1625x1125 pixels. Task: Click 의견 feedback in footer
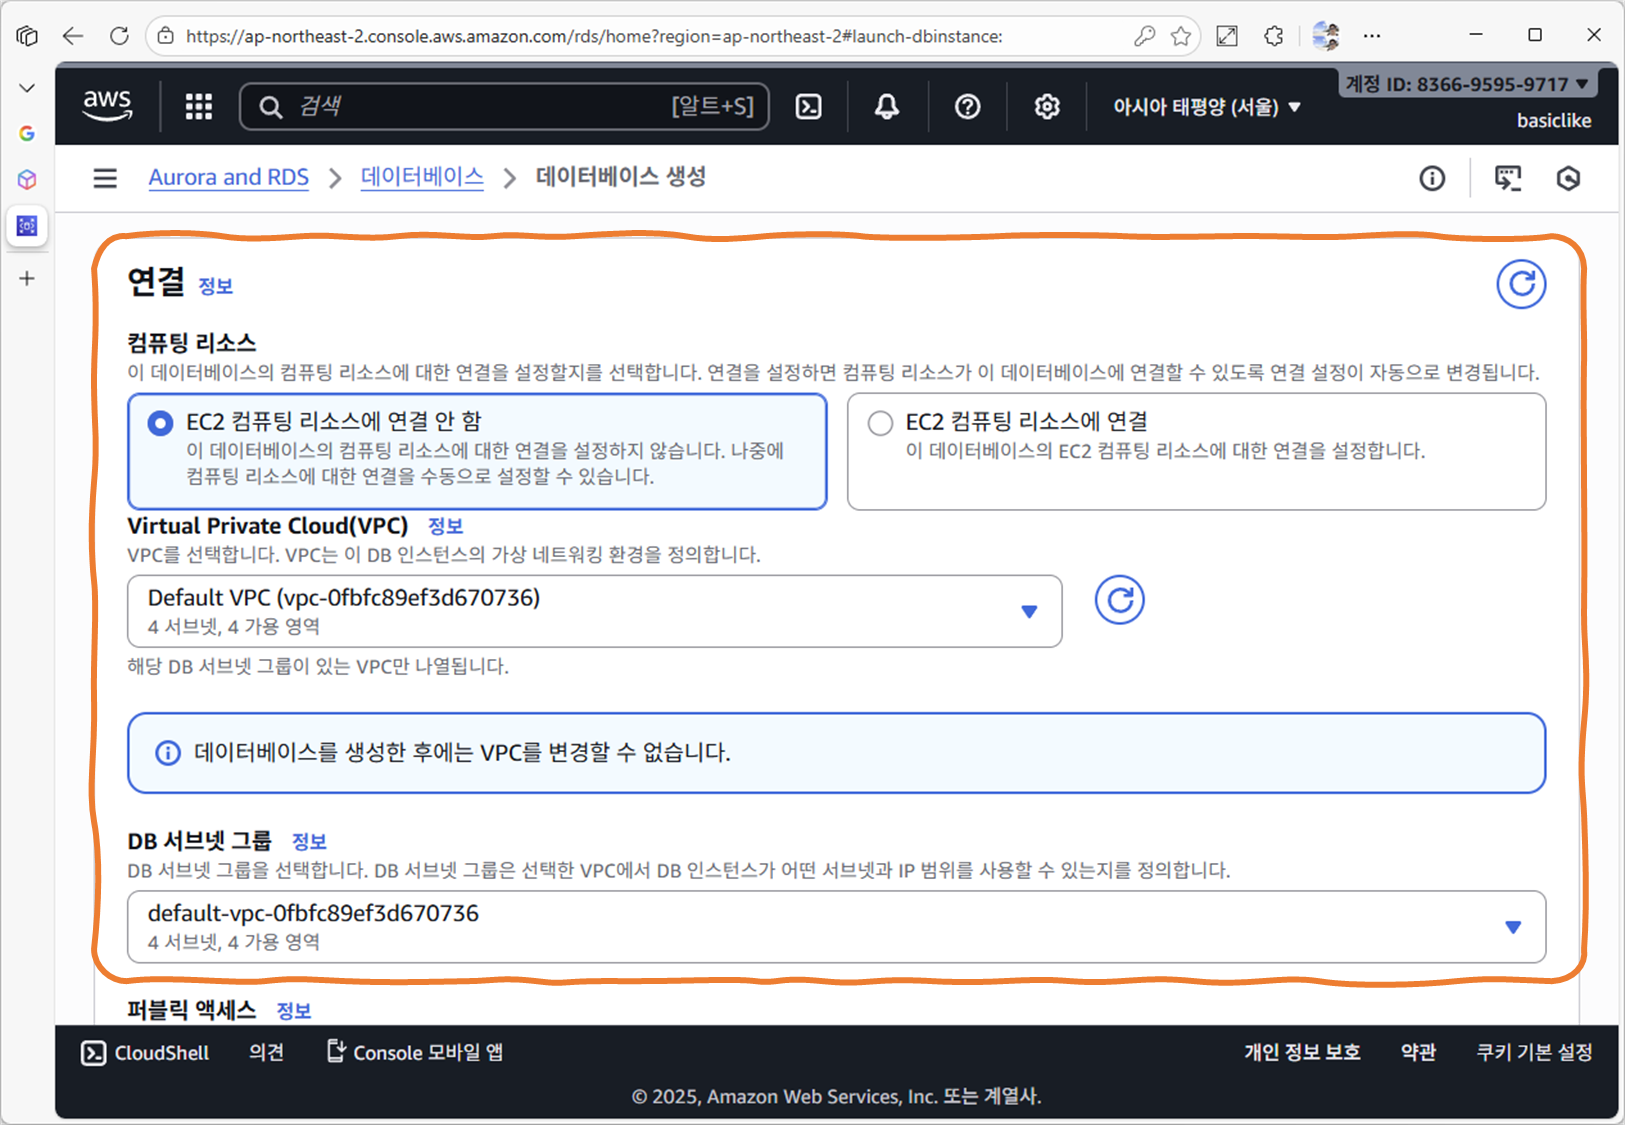[x=266, y=1053]
